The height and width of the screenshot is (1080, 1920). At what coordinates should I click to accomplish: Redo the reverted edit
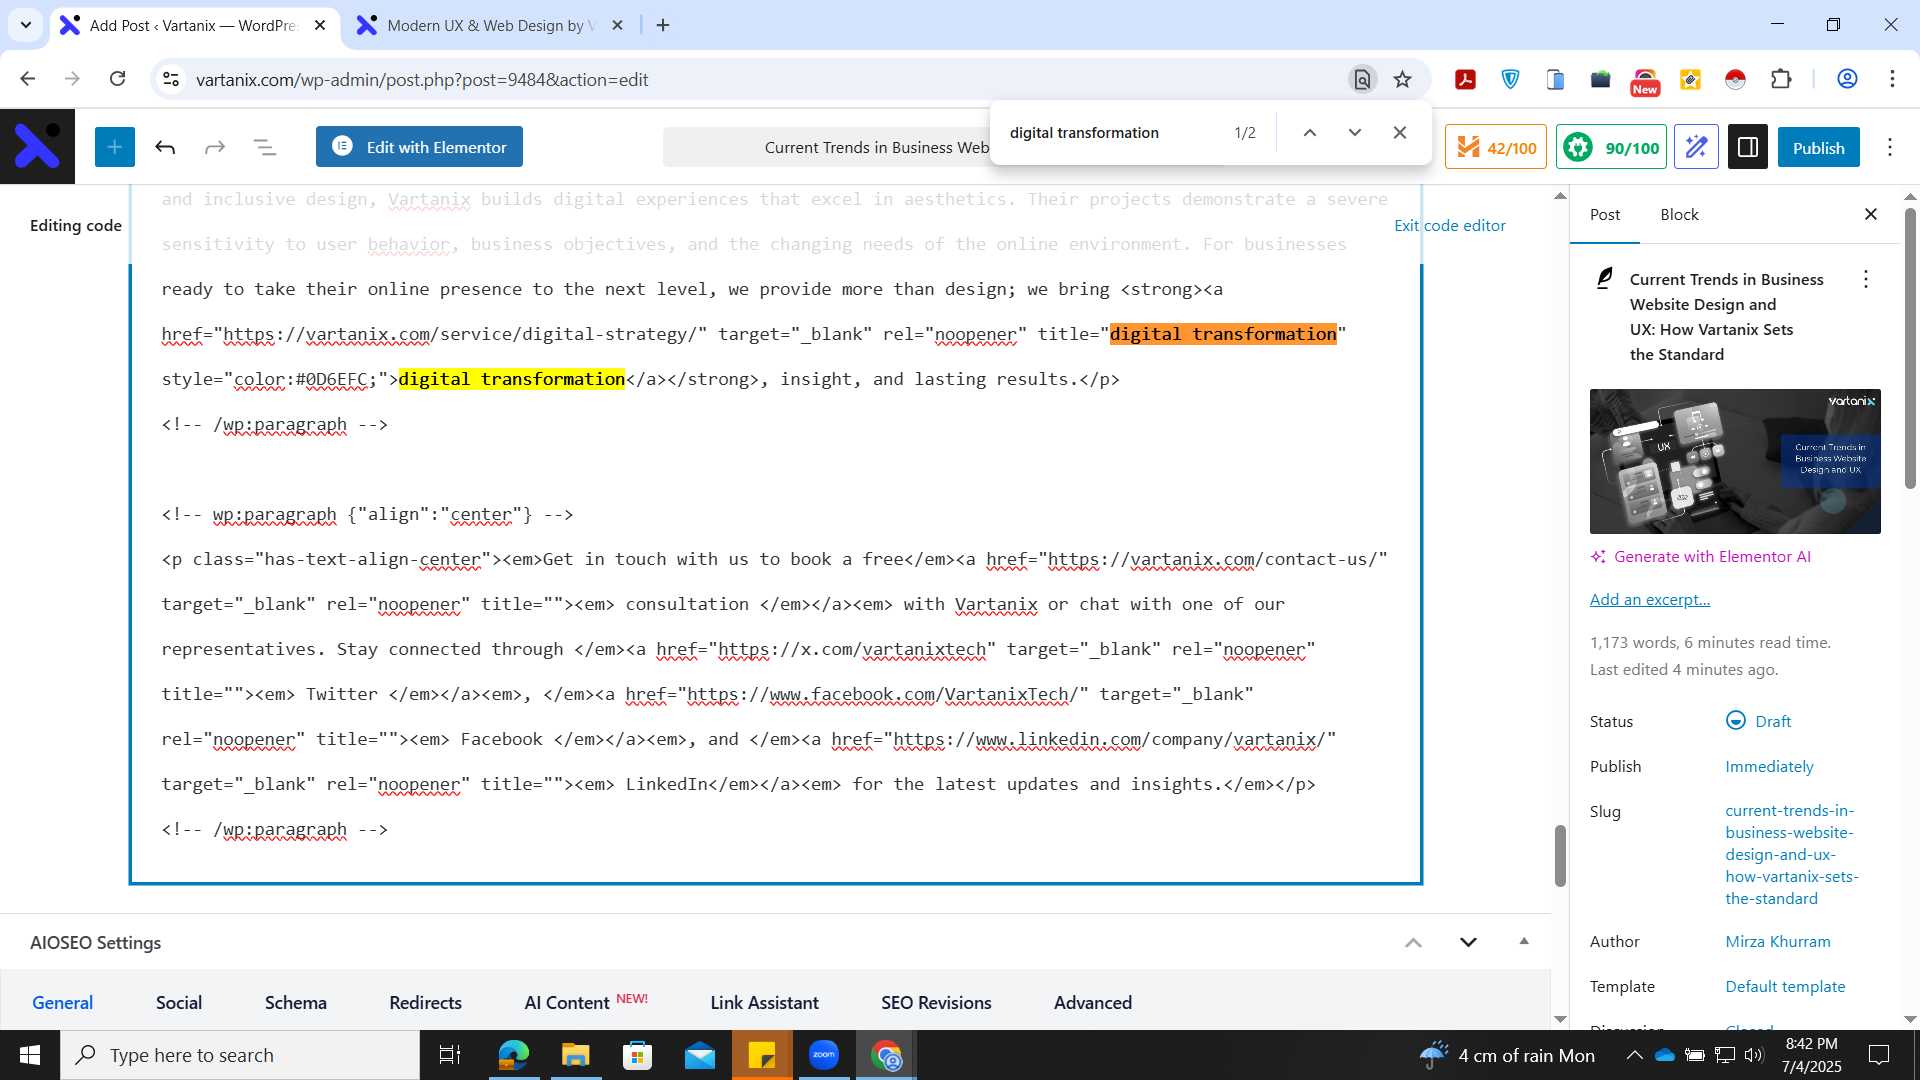pos(215,147)
